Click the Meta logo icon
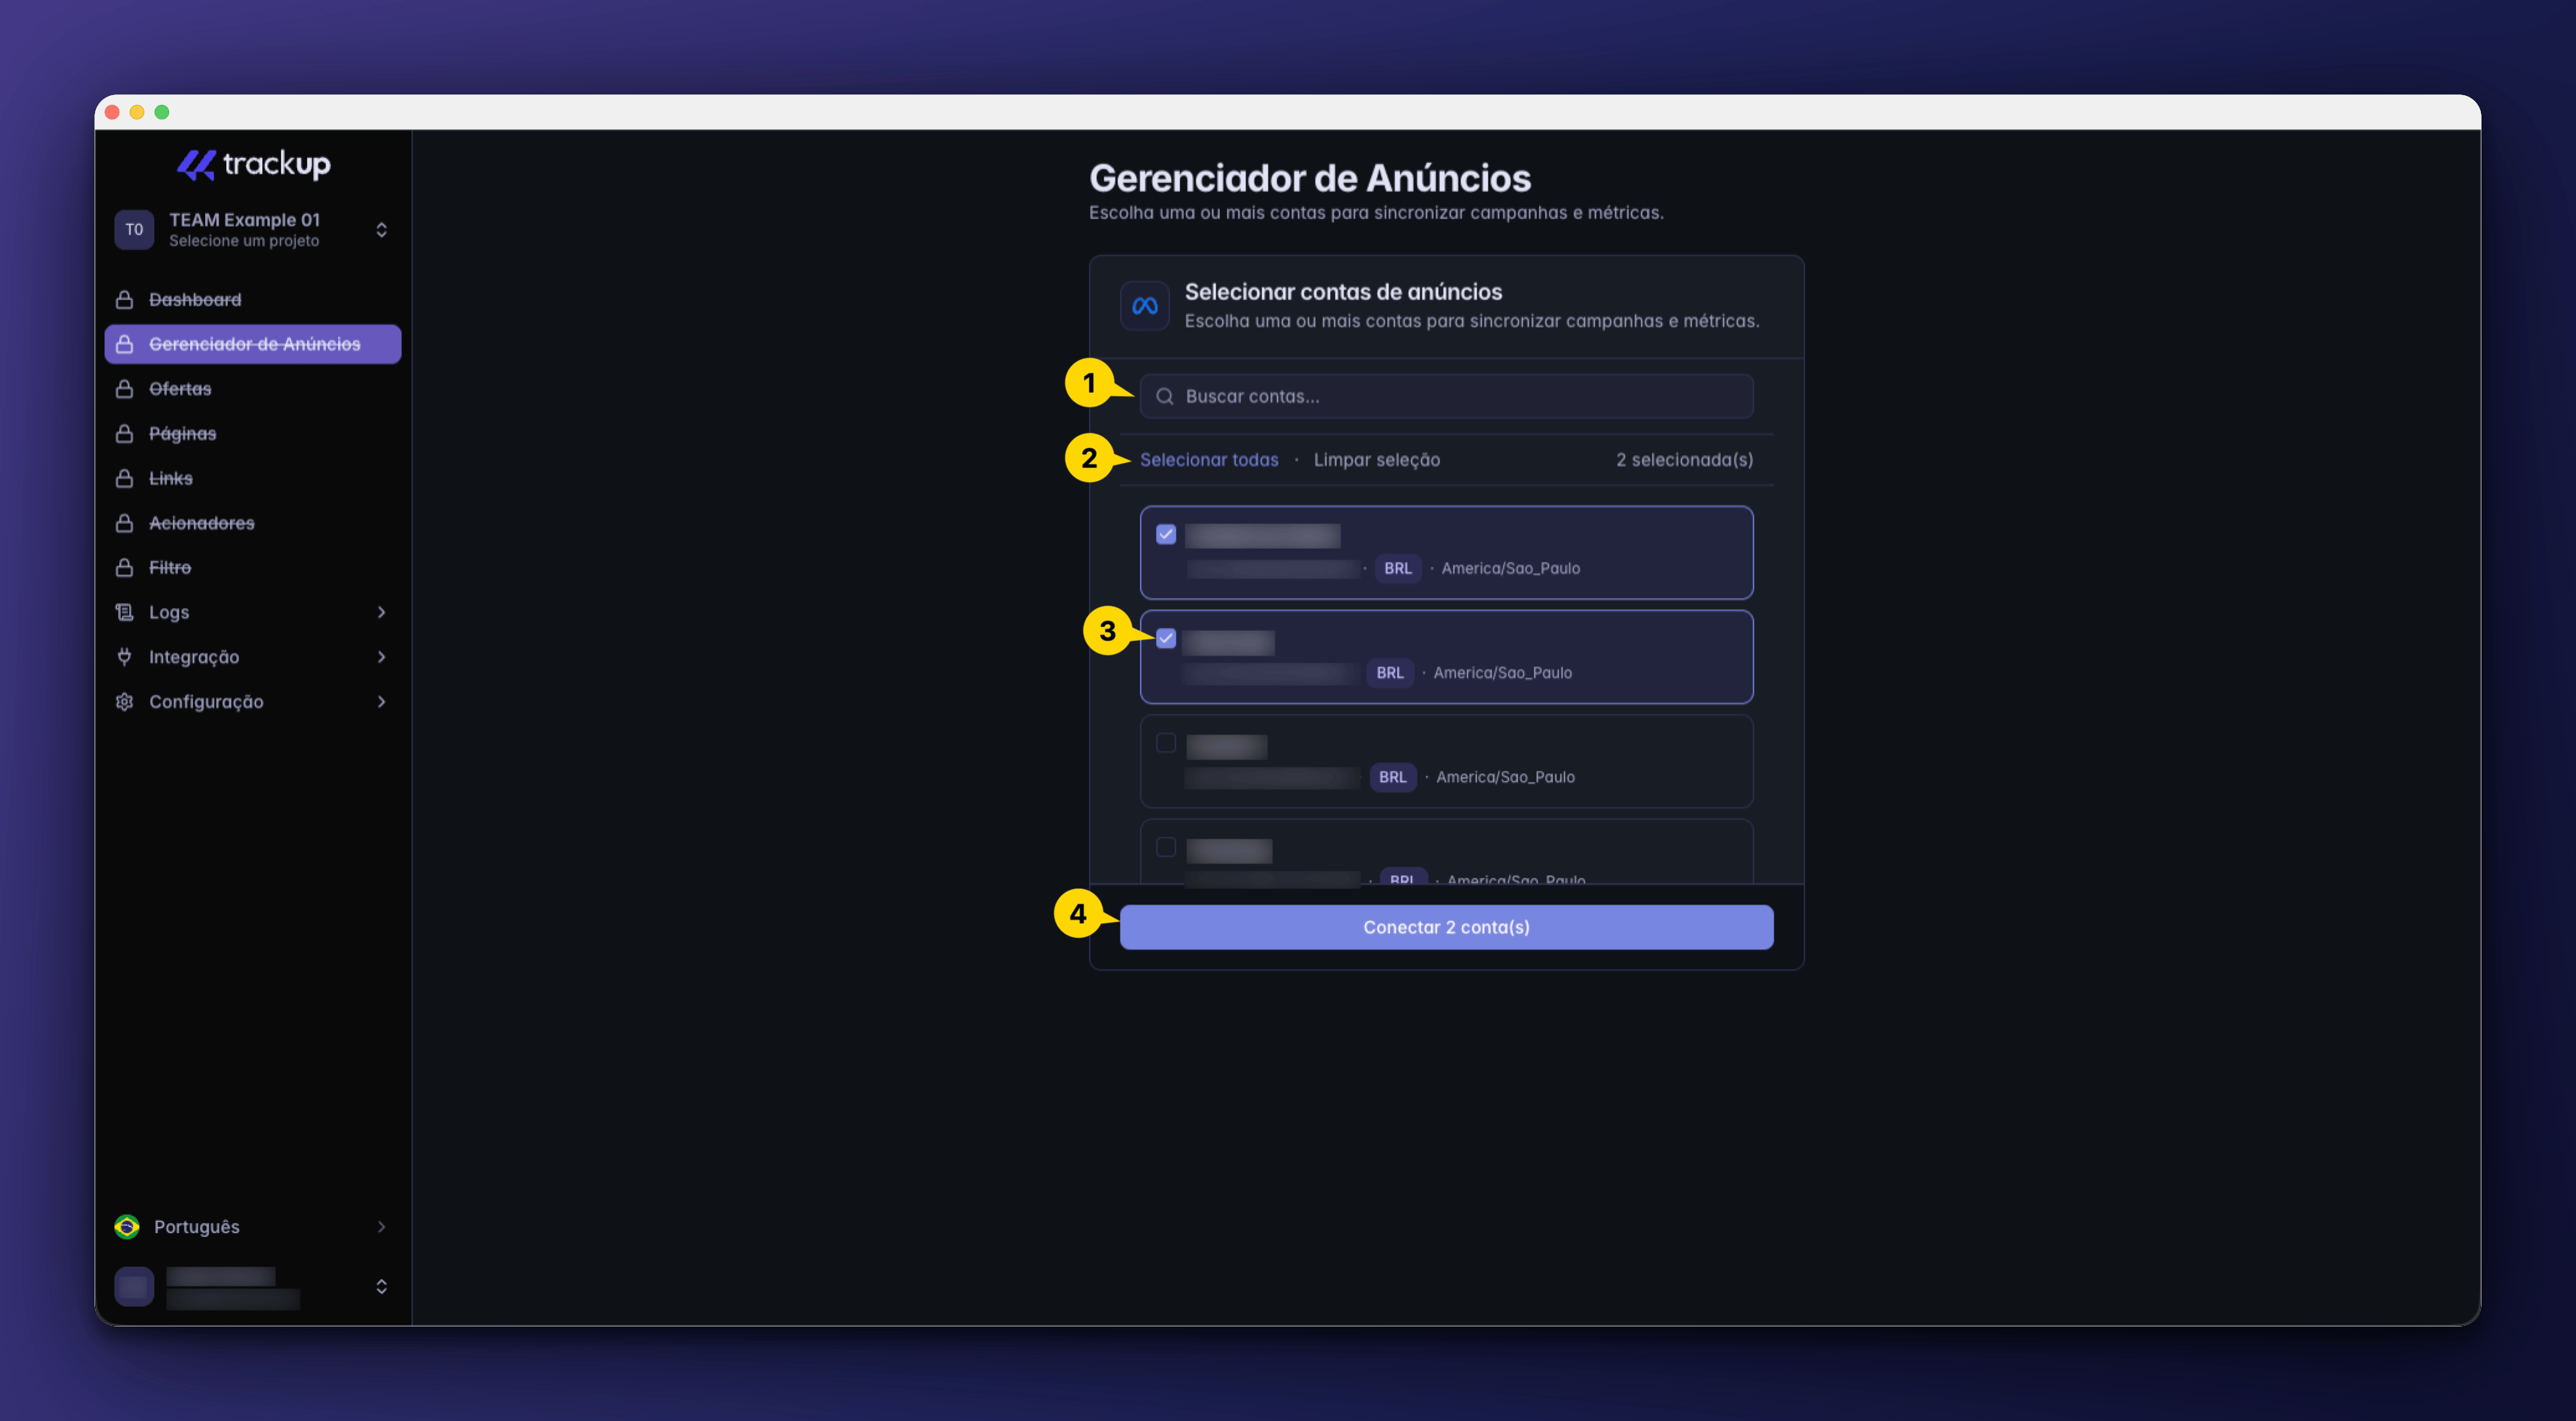 [1144, 306]
